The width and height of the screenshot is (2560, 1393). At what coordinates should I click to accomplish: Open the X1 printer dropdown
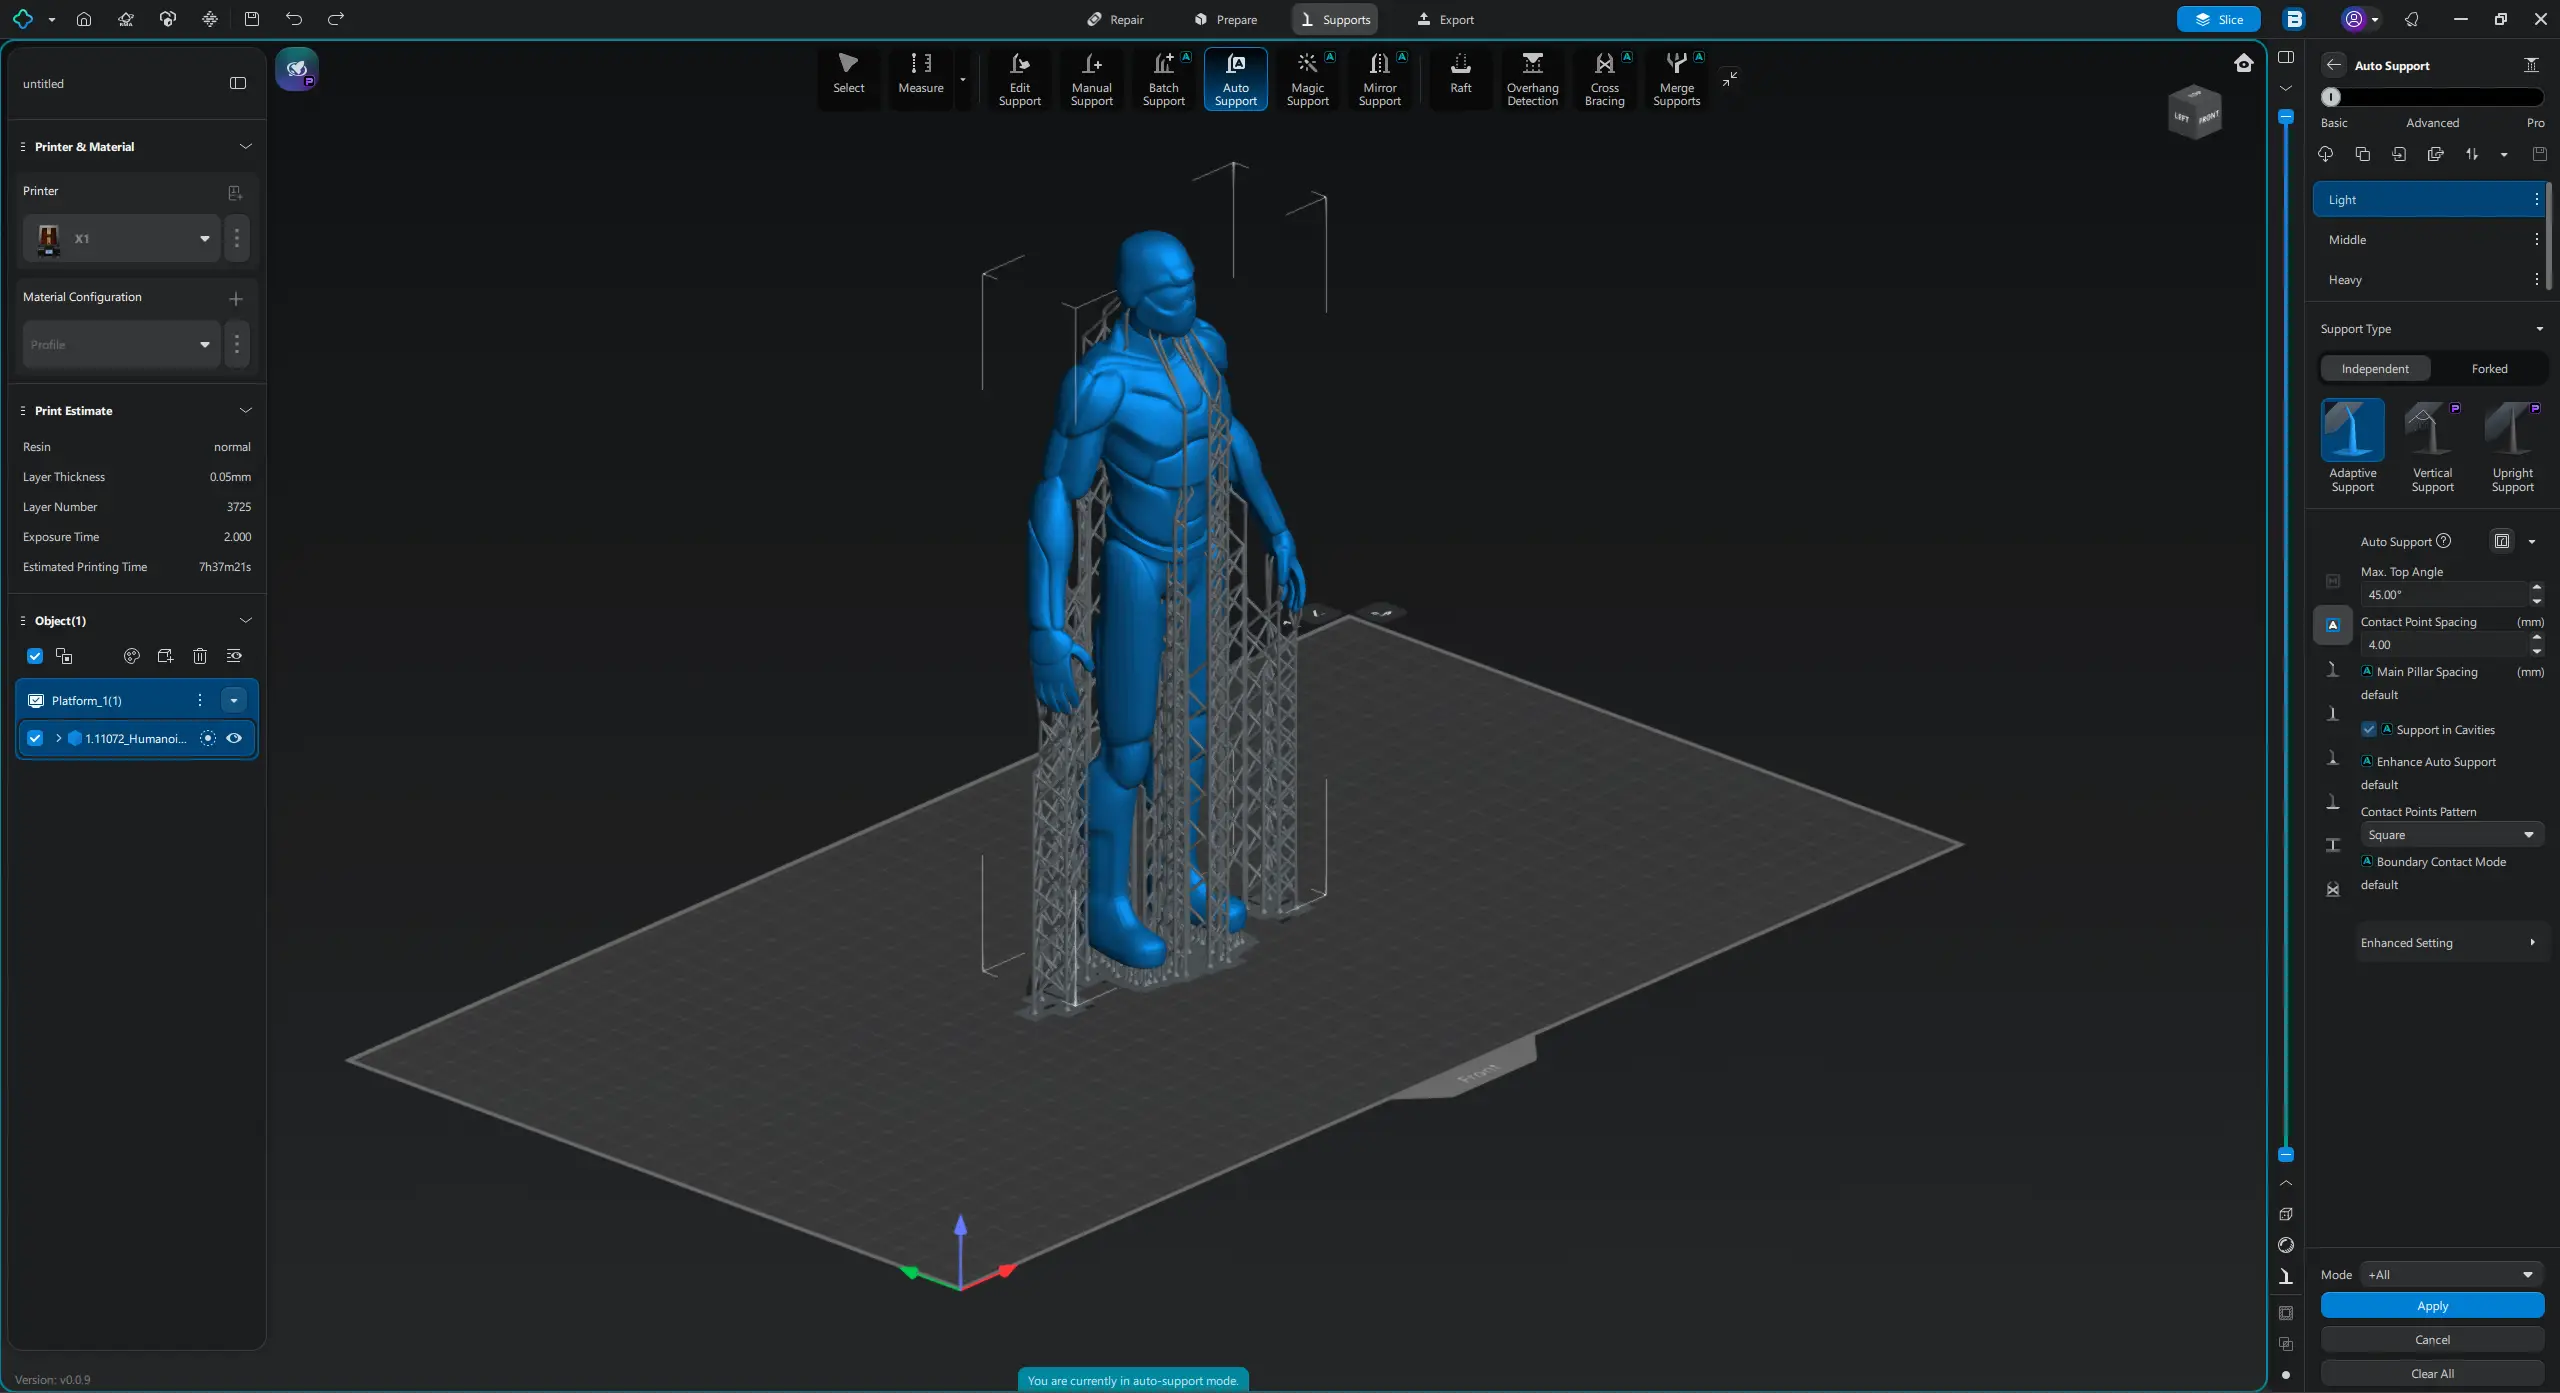[121, 239]
